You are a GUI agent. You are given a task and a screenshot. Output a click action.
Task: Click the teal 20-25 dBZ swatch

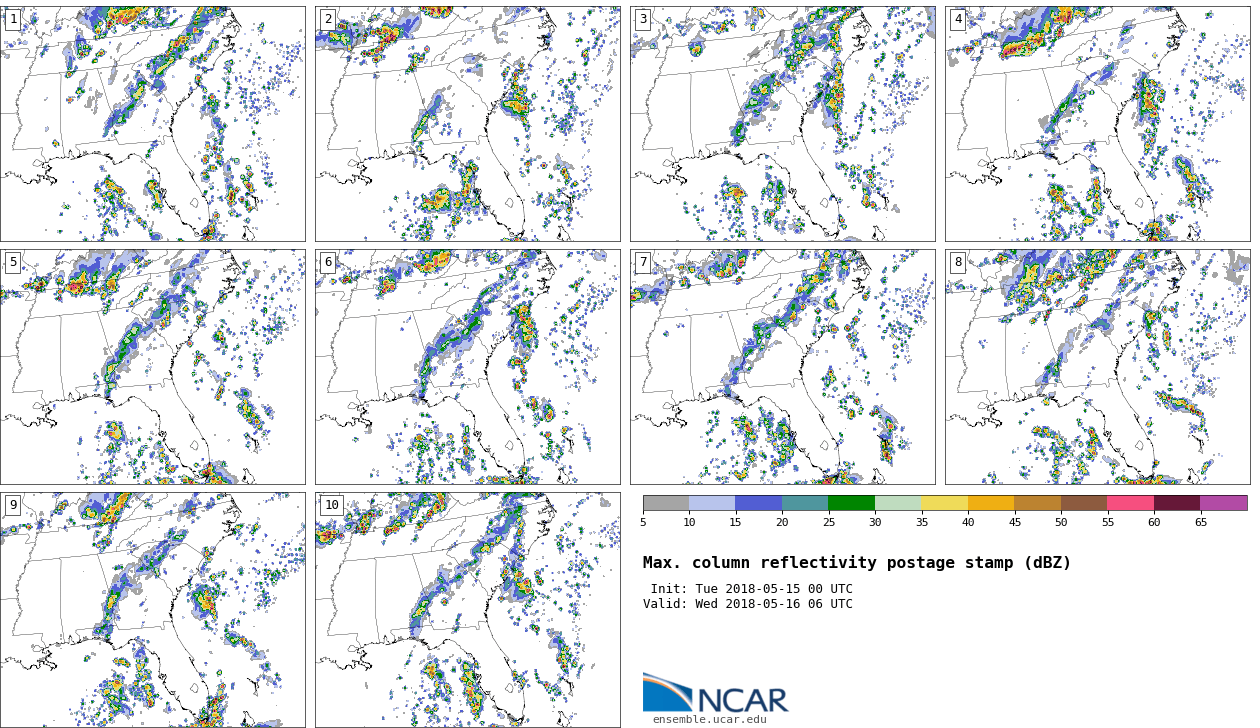(x=805, y=503)
